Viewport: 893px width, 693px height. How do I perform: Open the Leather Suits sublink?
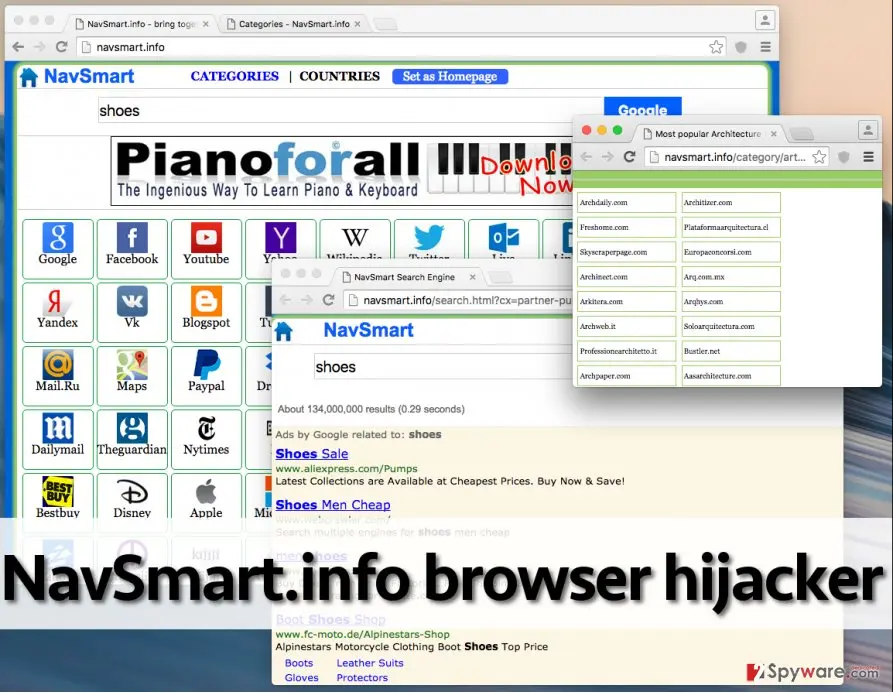click(x=370, y=663)
